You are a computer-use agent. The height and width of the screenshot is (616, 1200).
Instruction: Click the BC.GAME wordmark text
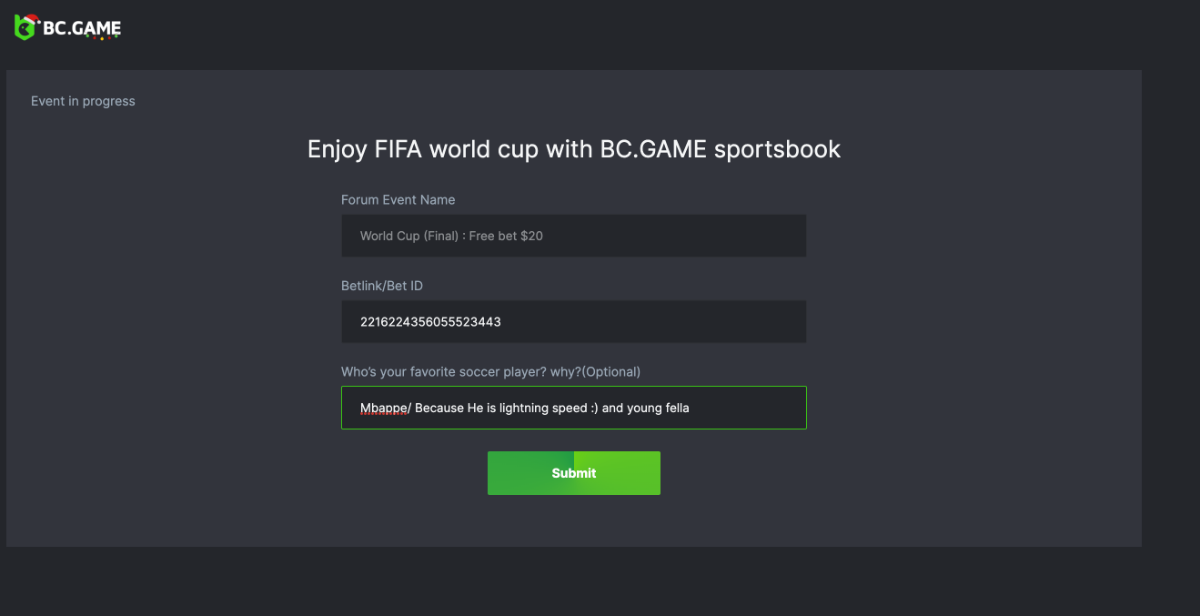pos(81,29)
